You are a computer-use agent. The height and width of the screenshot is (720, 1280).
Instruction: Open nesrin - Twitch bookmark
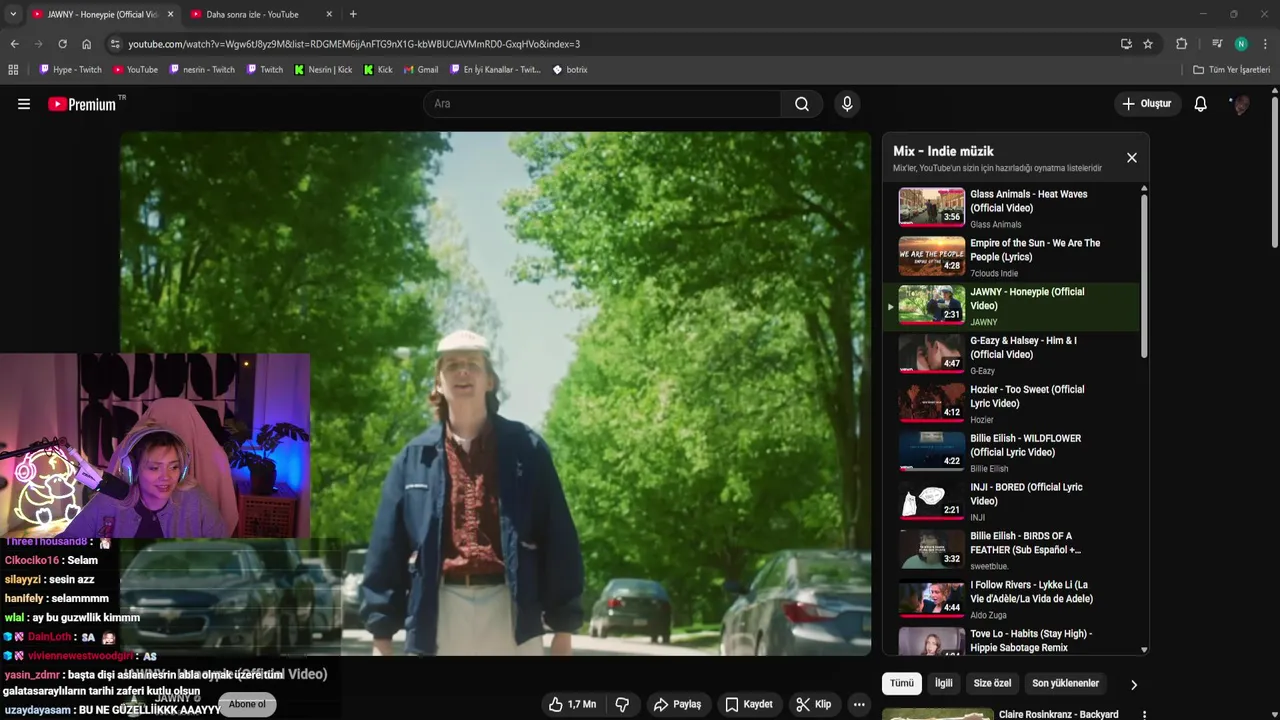(201, 70)
